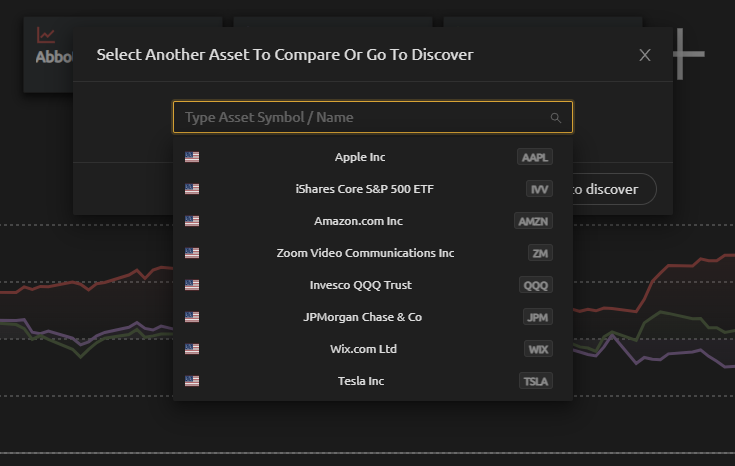The image size is (735, 466).
Task: Select Invesco QQQ Trust option
Action: point(360,285)
